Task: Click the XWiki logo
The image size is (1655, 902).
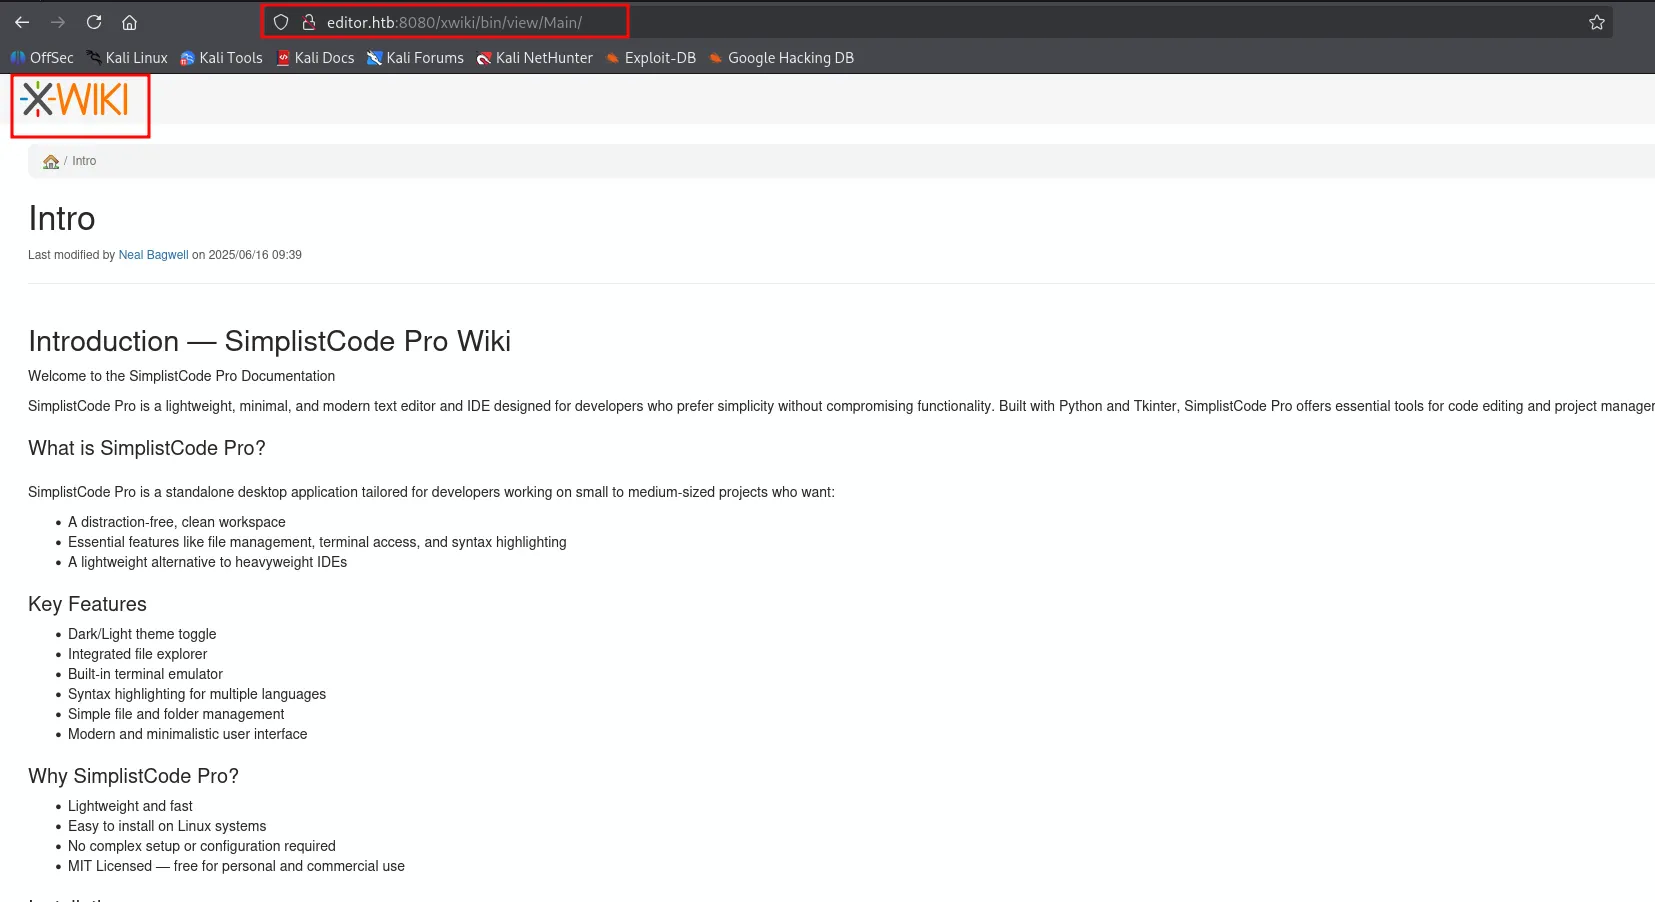Action: (75, 99)
